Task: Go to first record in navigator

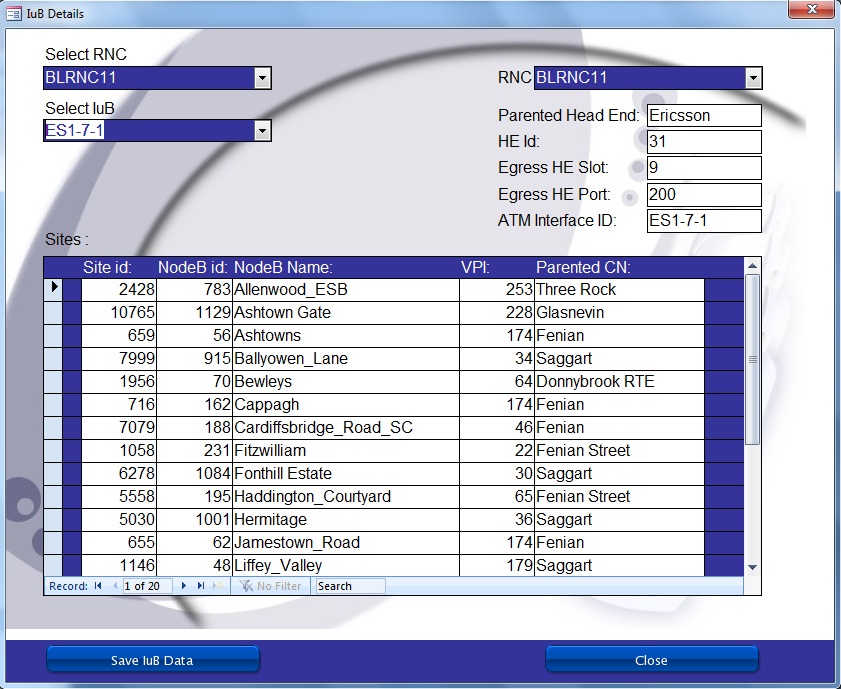Action: [98, 586]
